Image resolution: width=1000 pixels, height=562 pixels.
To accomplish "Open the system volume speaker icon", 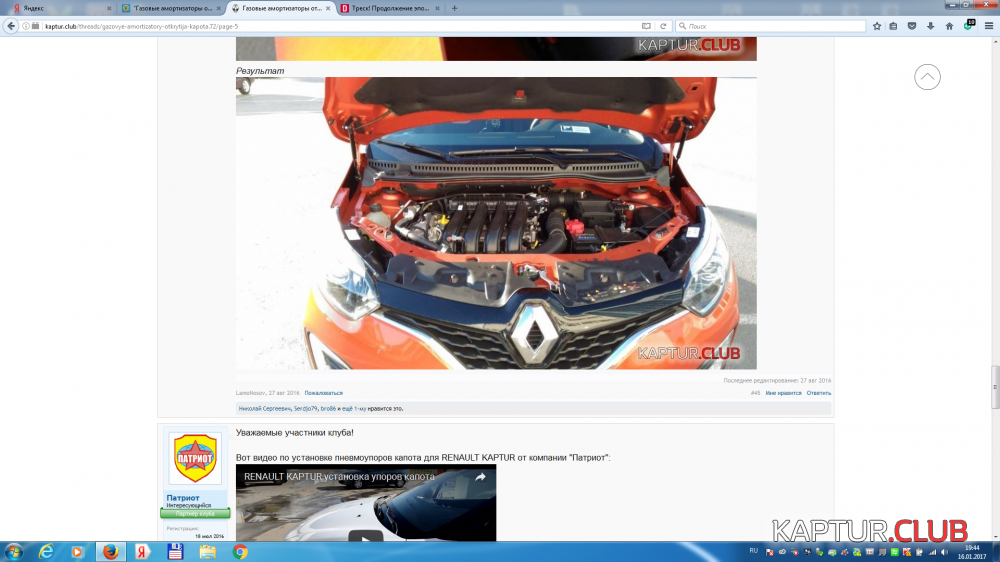I will (945, 552).
